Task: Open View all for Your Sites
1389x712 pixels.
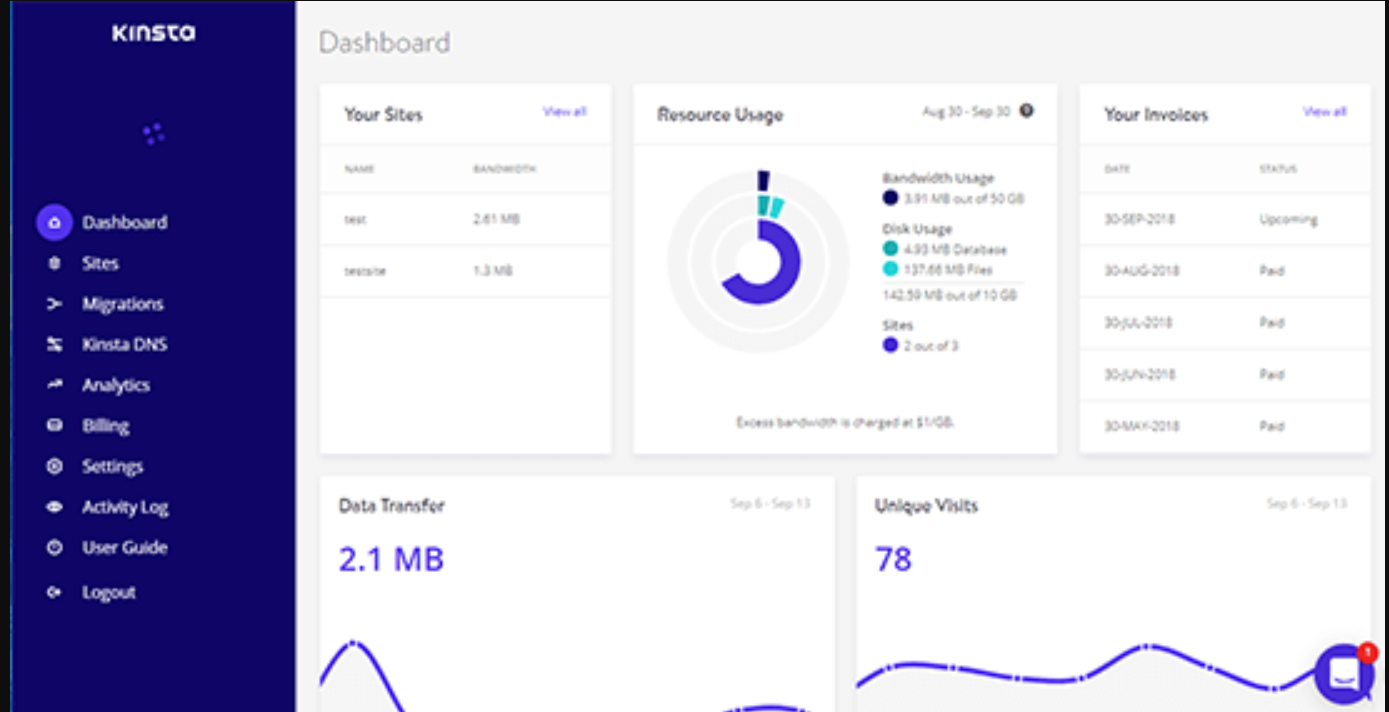Action: point(564,112)
